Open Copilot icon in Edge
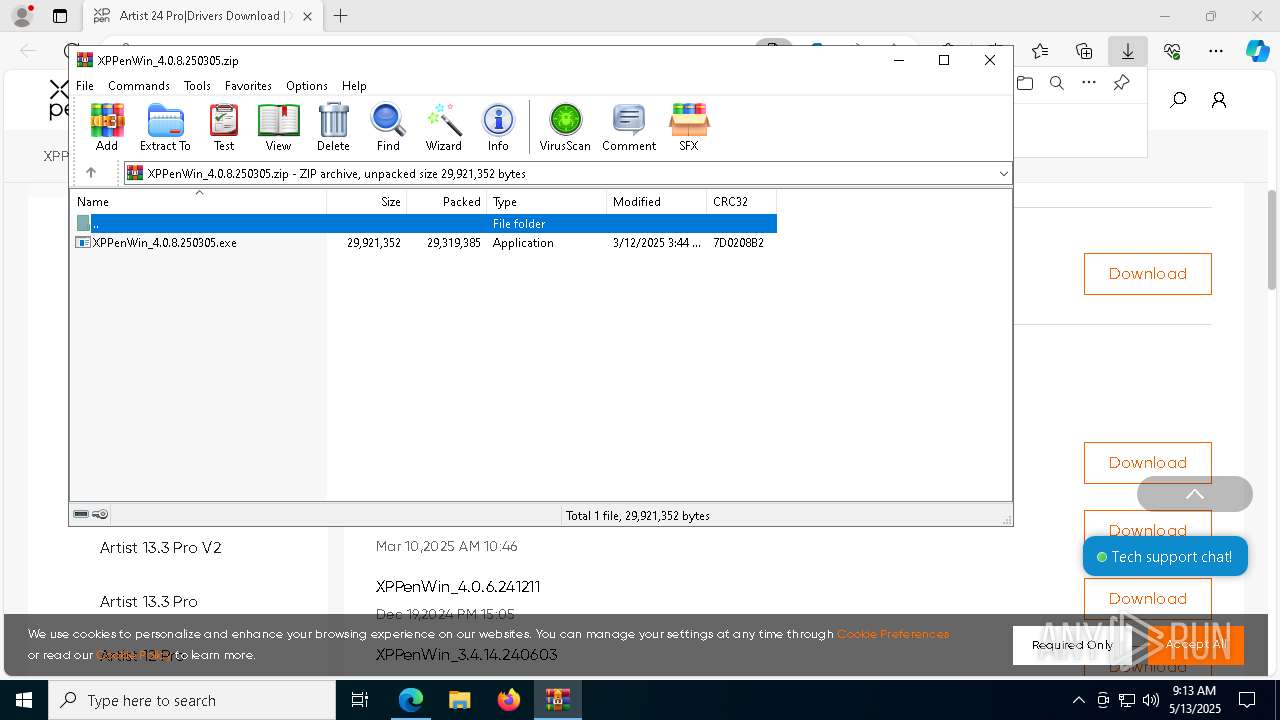The image size is (1280, 720). pos(1258,51)
